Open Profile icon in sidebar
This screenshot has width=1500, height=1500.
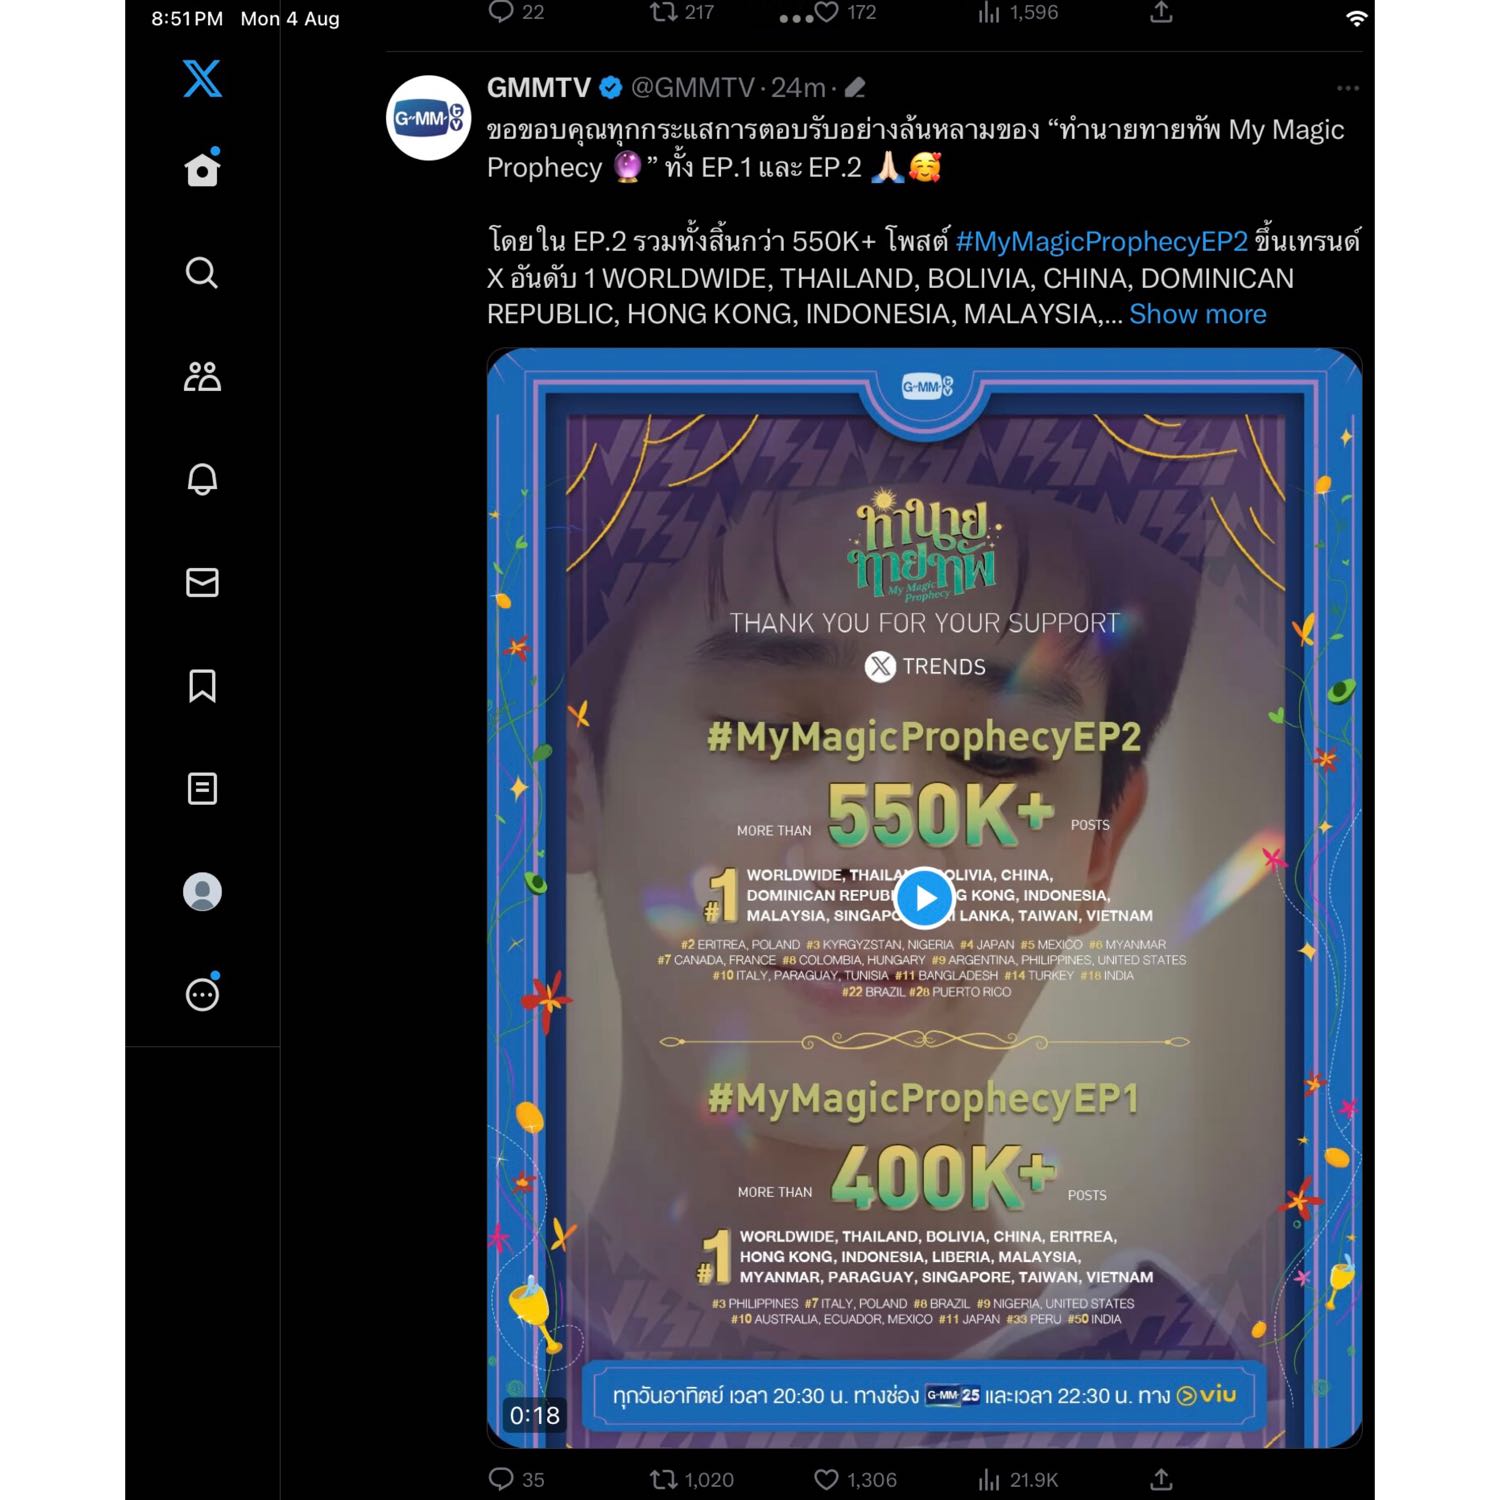[202, 892]
